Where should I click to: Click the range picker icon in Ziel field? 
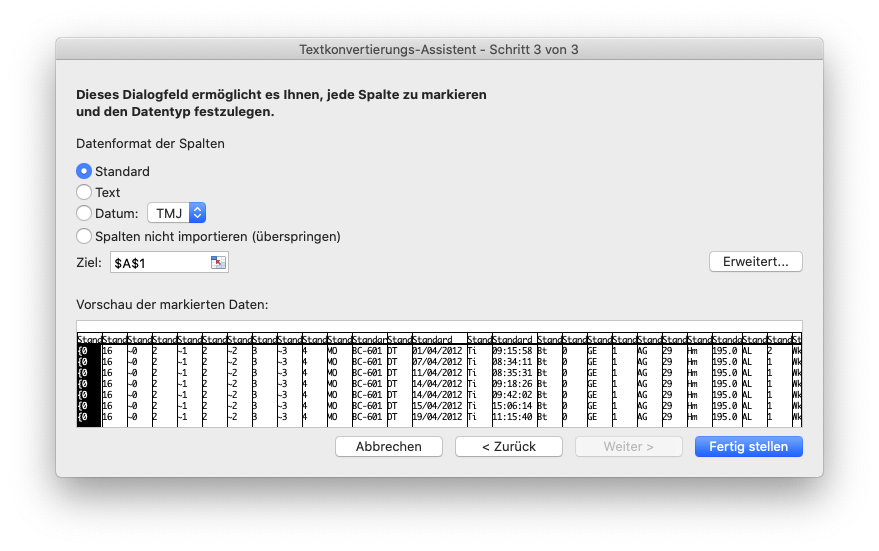[x=218, y=263]
